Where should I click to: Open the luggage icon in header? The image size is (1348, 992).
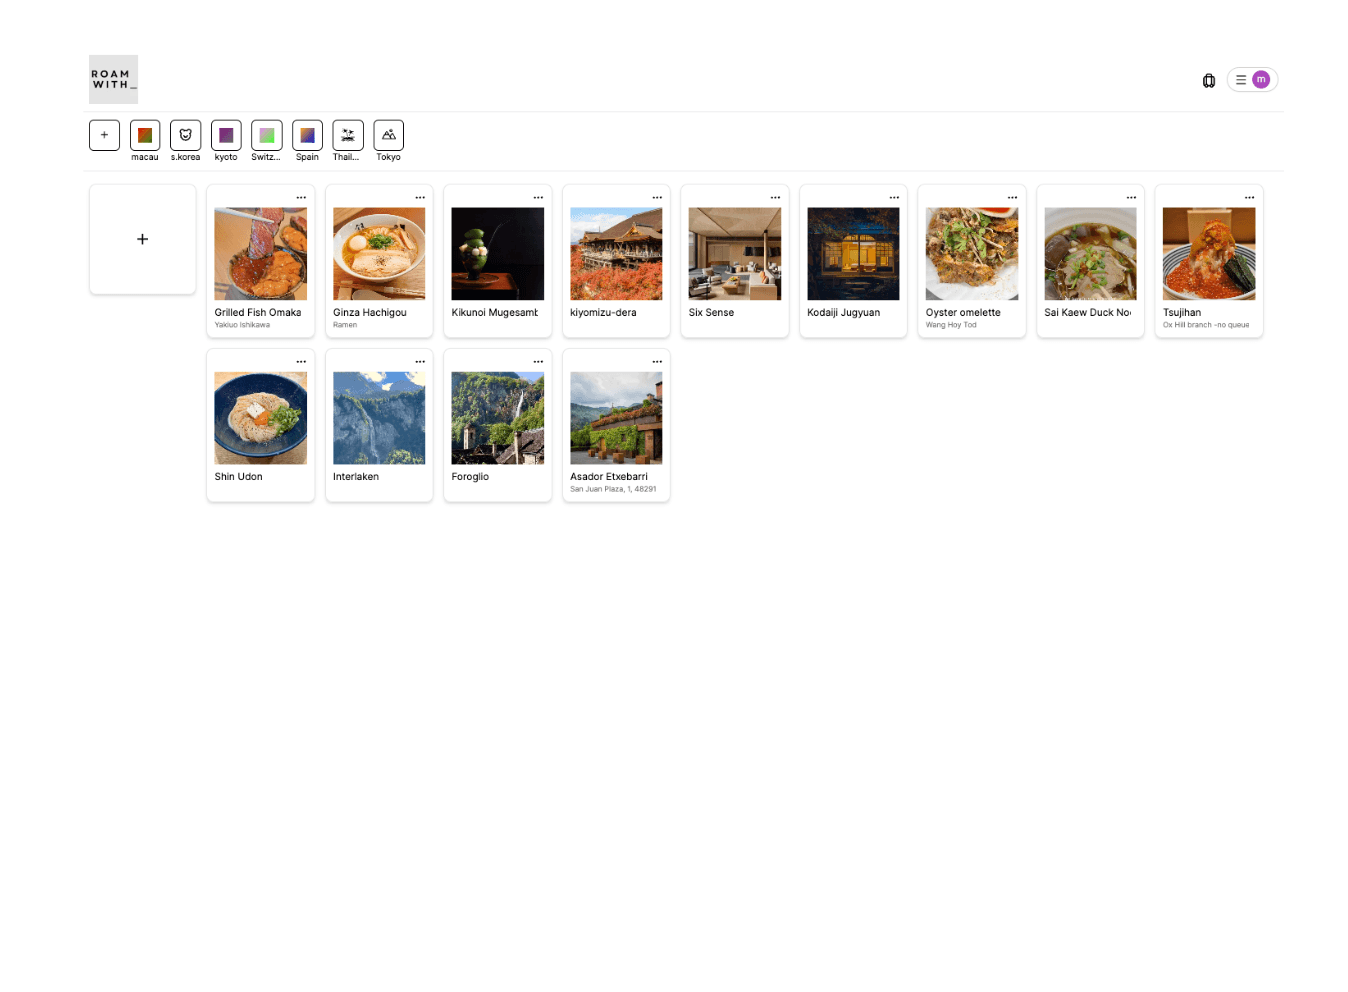point(1209,80)
